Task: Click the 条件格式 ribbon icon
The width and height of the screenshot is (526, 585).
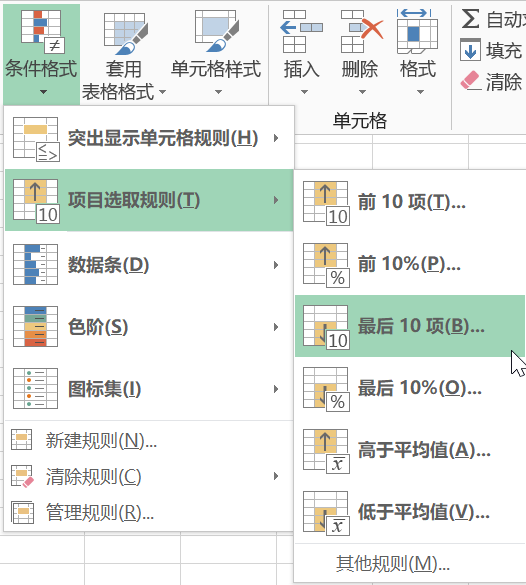Action: (43, 31)
